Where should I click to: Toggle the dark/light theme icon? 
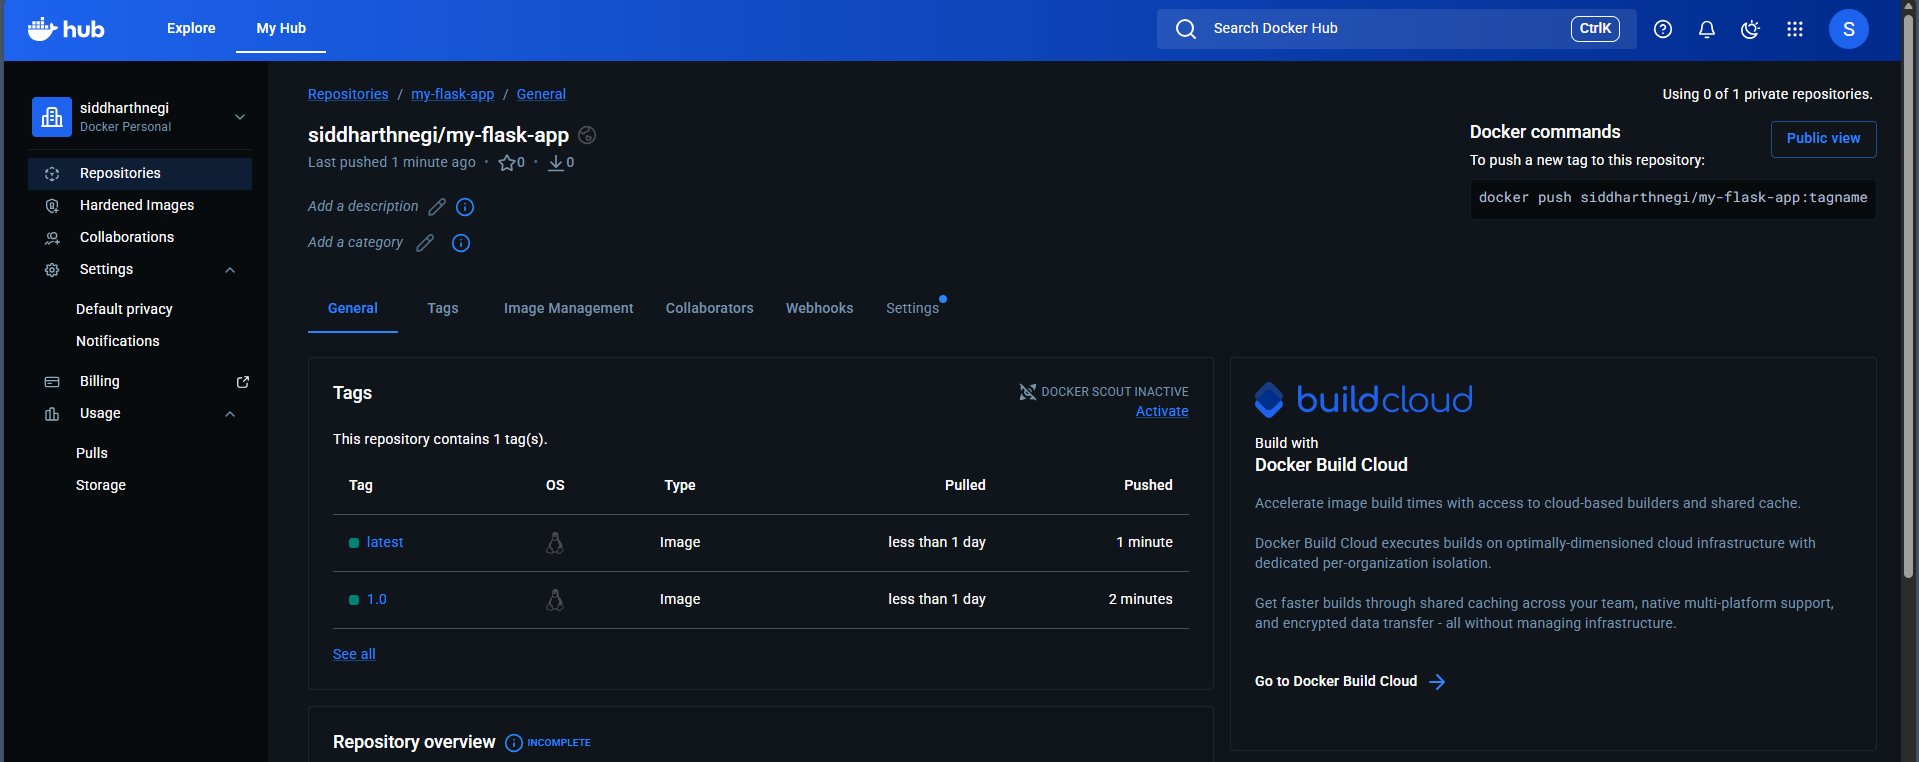coord(1750,29)
